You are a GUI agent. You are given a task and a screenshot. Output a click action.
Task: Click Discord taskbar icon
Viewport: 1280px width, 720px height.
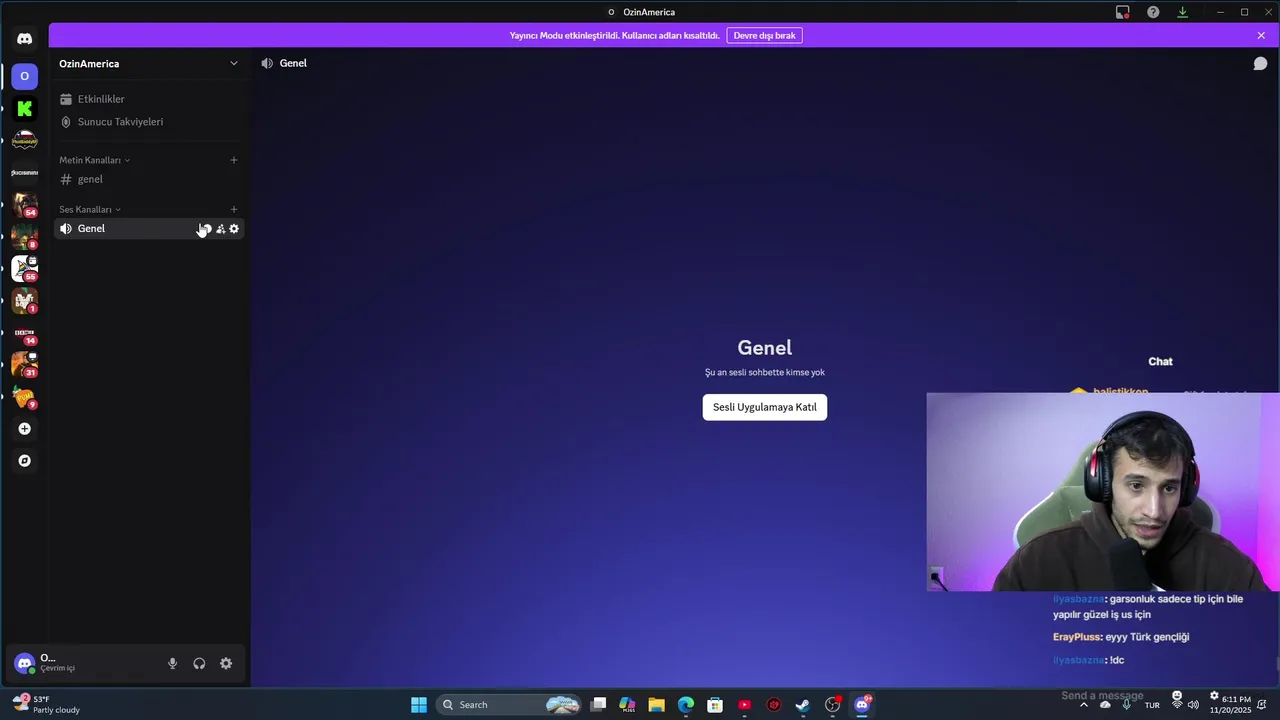[862, 705]
